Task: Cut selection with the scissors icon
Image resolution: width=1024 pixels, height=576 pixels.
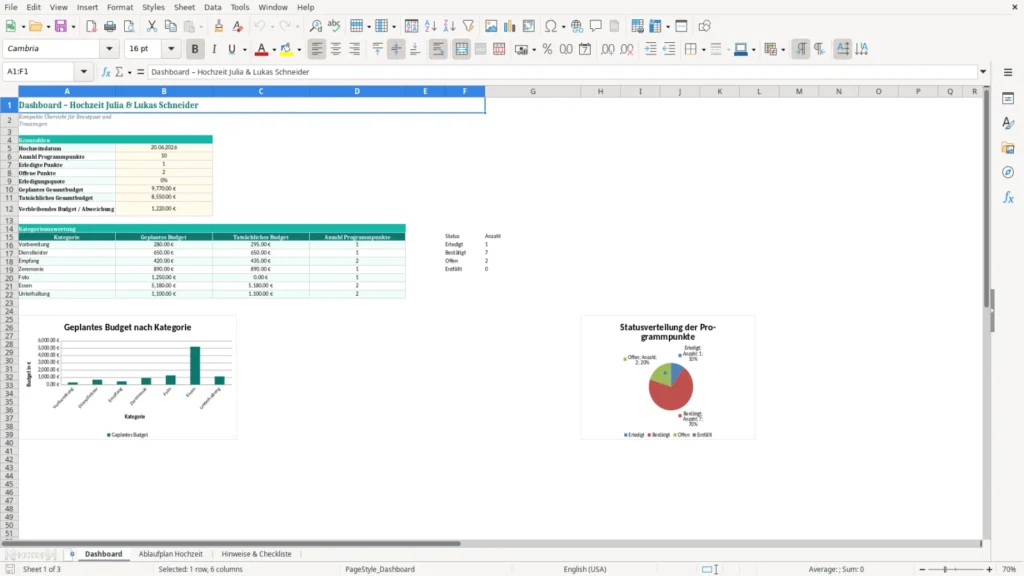Action: 152,26
